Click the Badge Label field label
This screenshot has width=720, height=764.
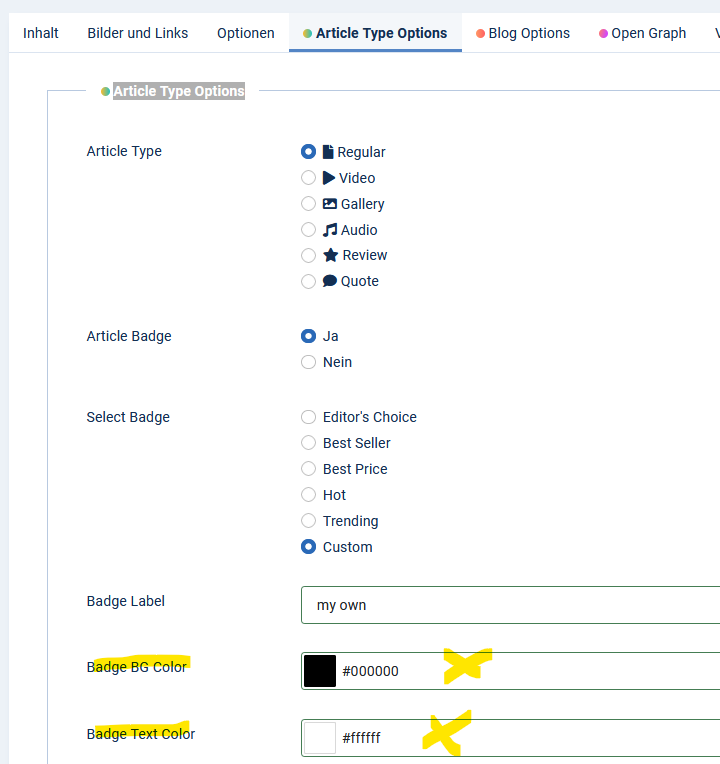[x=126, y=601]
